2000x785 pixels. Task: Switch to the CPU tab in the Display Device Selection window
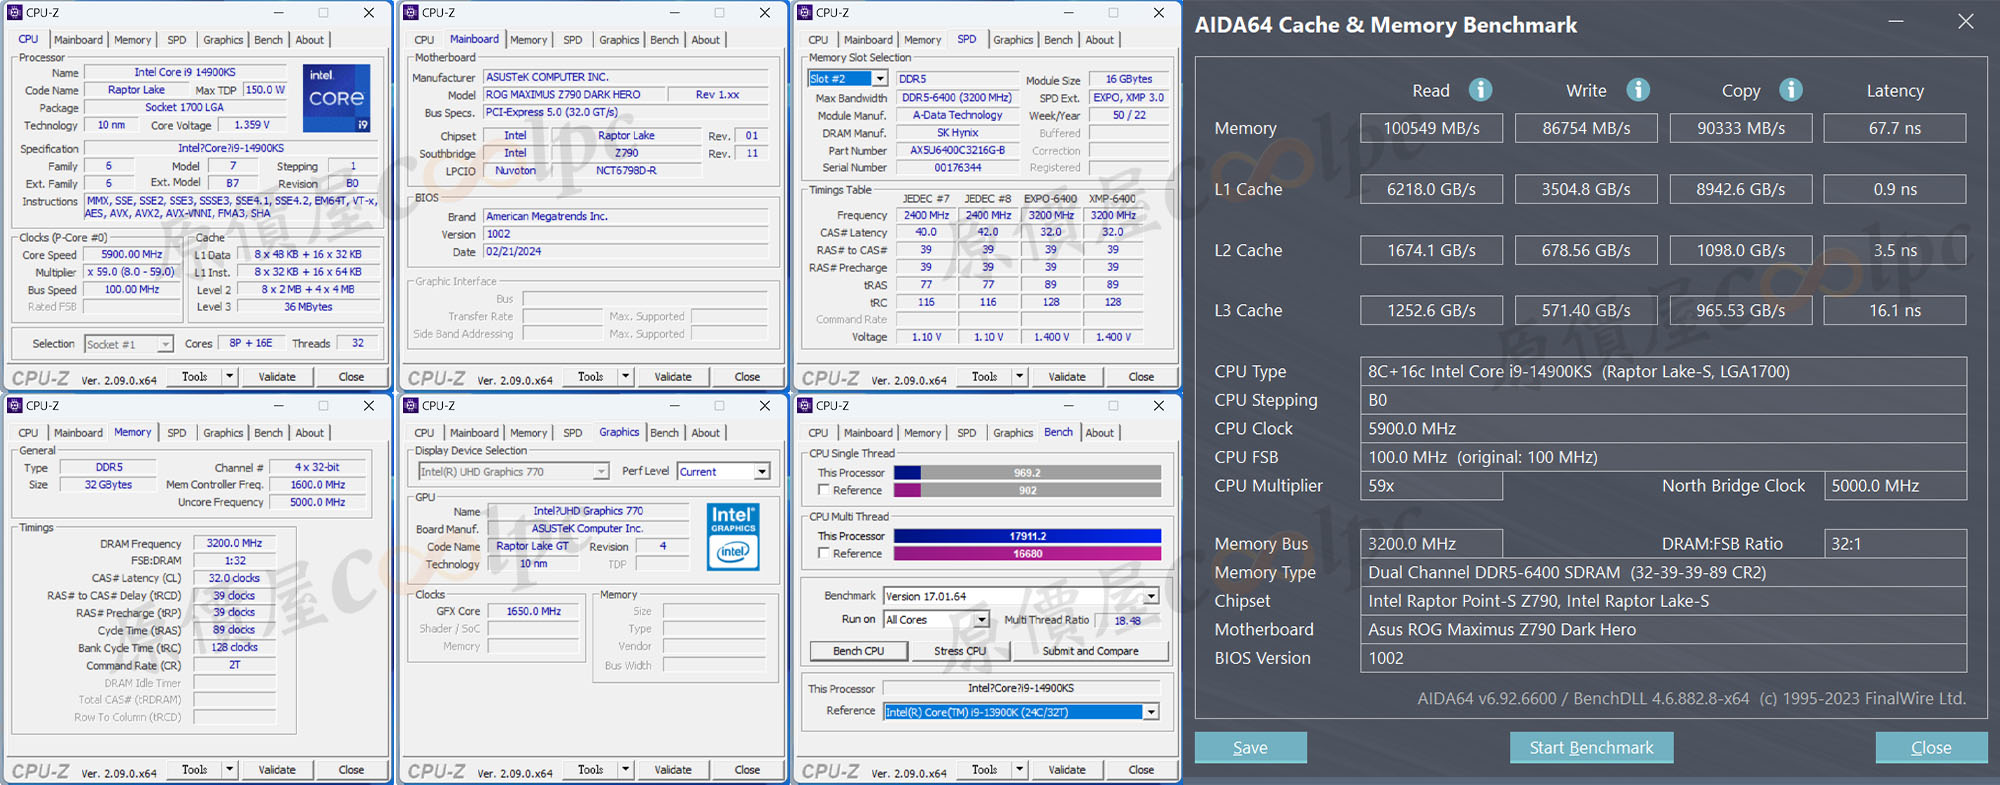pyautogui.click(x=424, y=433)
